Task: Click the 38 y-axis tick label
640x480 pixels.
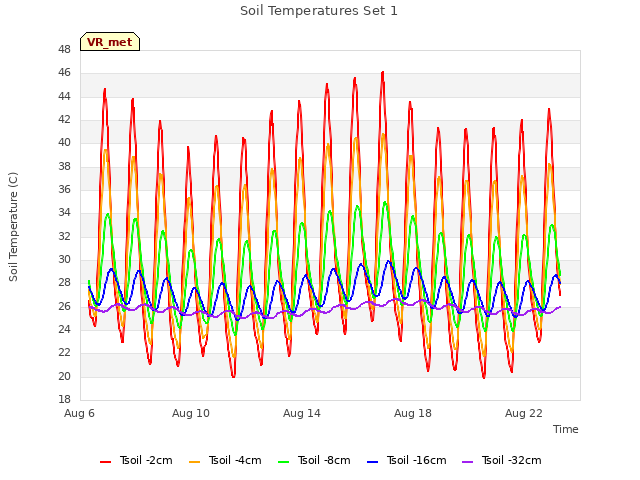Action: tap(64, 166)
